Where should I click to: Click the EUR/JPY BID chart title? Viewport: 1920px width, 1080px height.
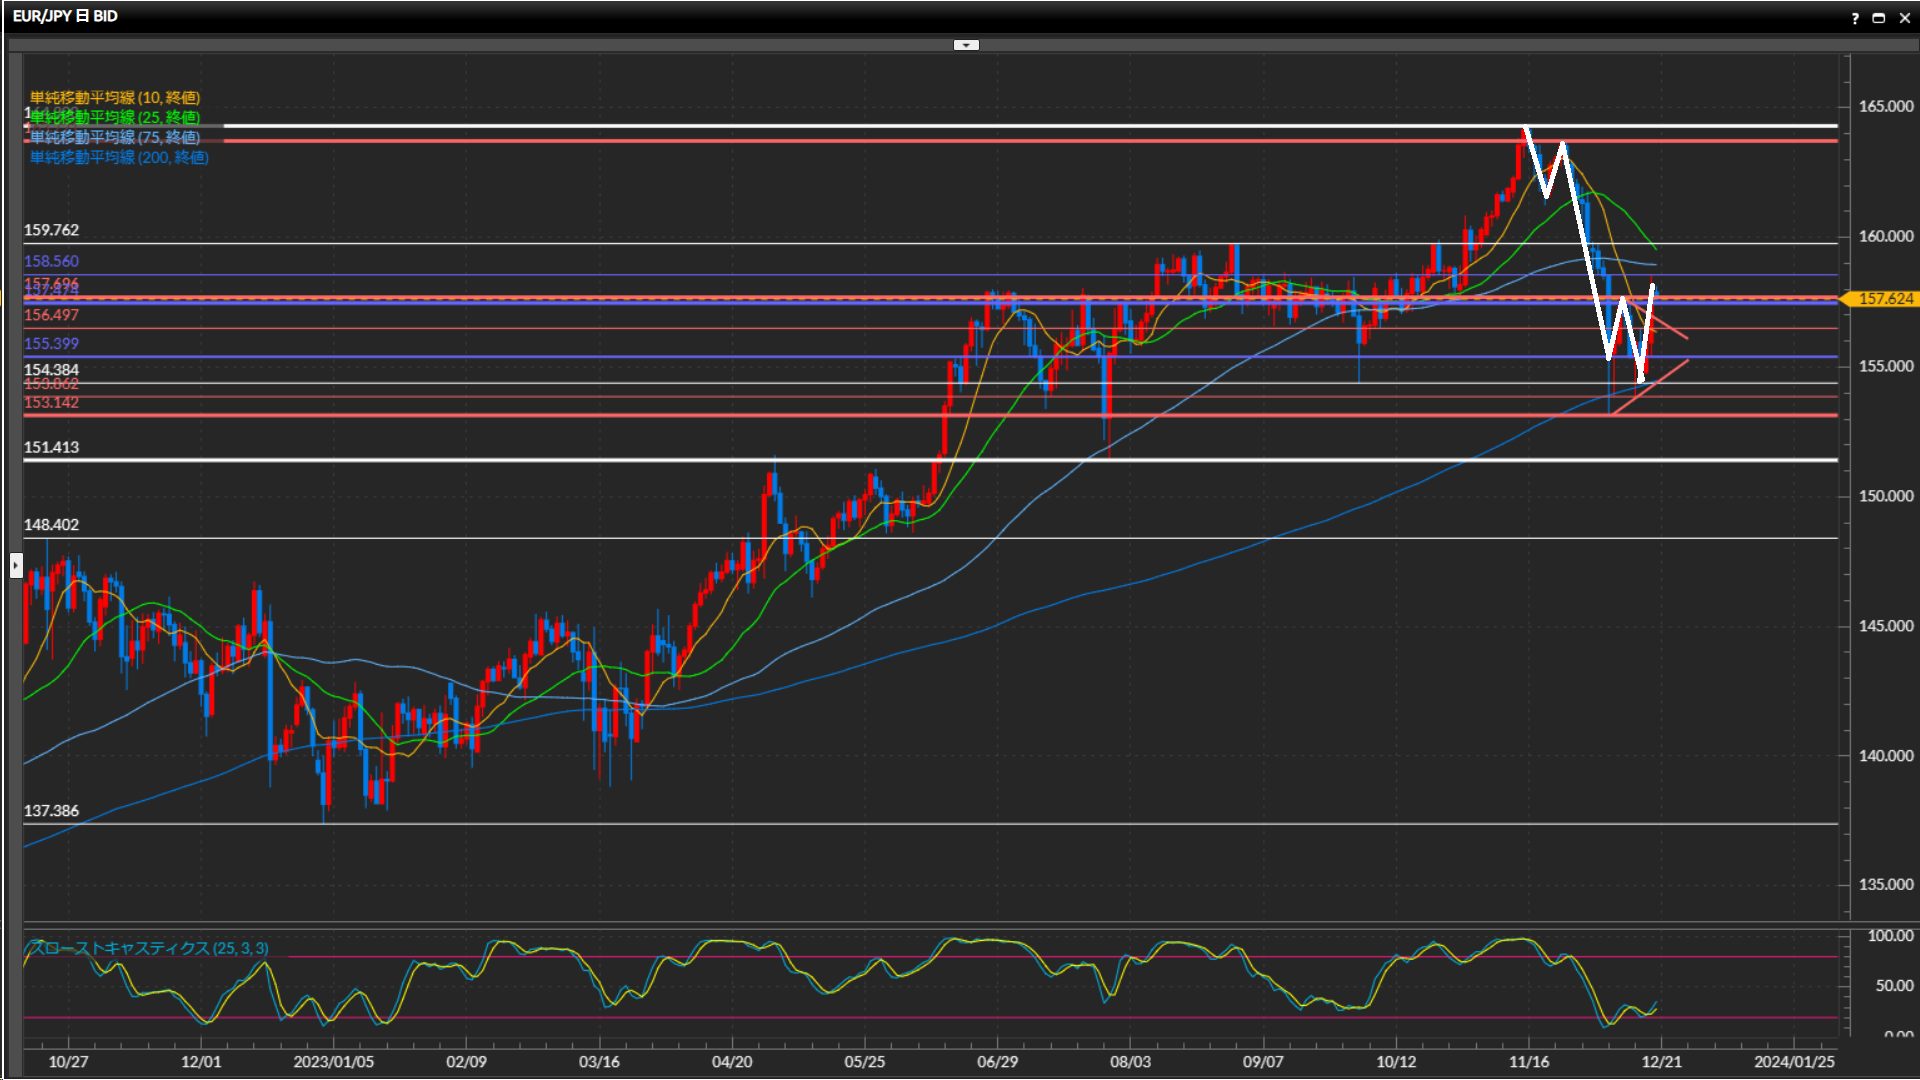[65, 16]
